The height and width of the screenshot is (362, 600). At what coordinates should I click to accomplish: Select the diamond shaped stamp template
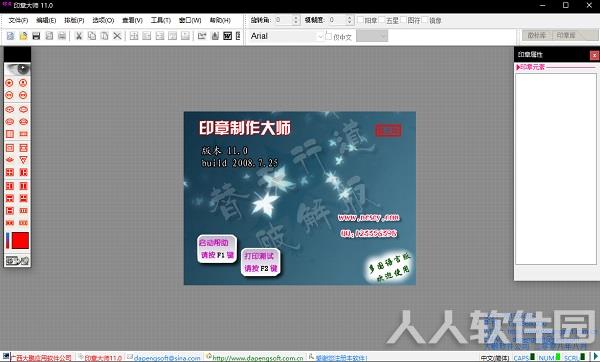10,160
